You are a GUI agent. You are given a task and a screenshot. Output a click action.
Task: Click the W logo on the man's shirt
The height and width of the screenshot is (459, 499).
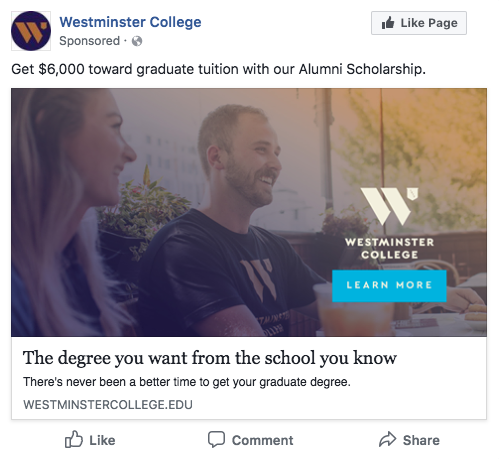[259, 280]
